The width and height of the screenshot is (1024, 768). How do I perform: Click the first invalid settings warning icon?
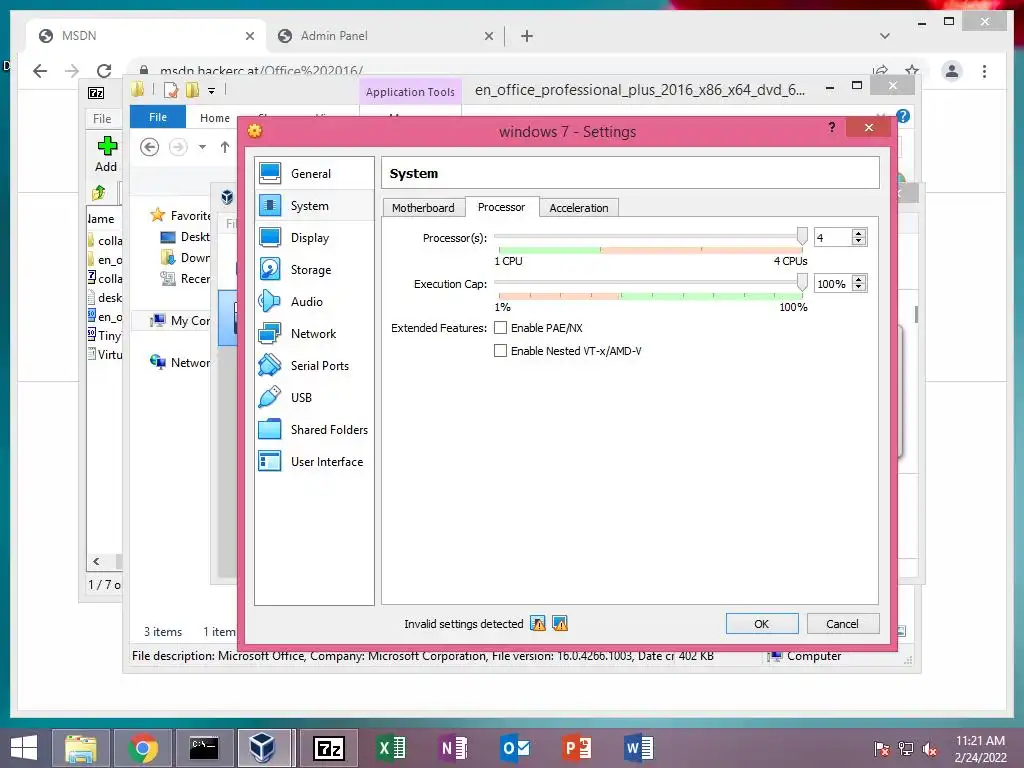tap(538, 624)
